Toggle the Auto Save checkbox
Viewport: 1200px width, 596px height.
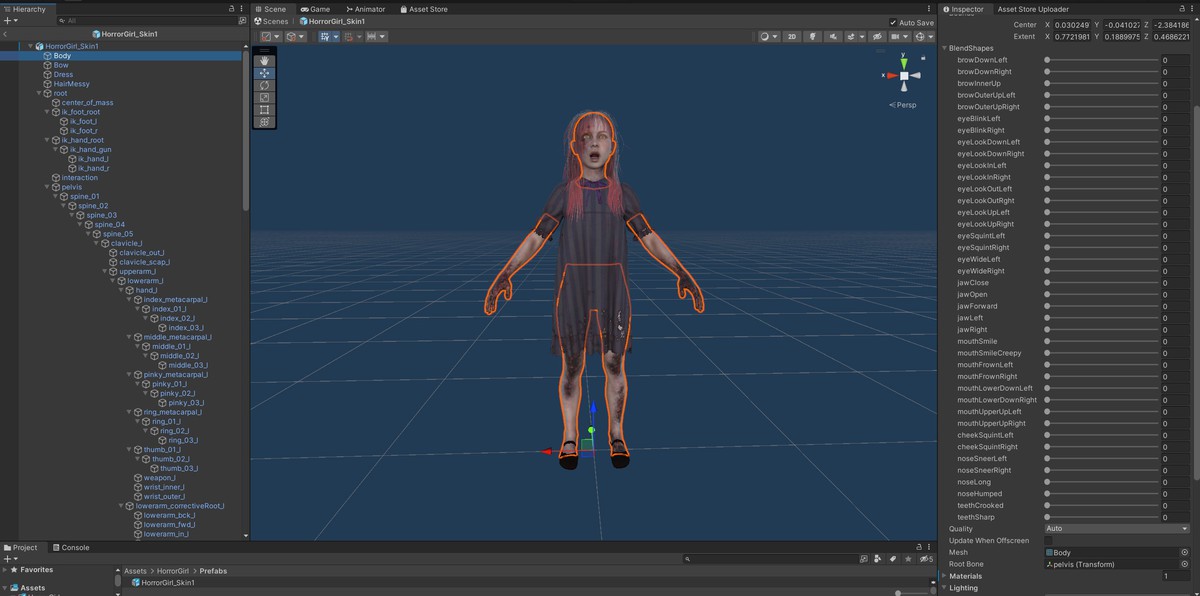[893, 22]
